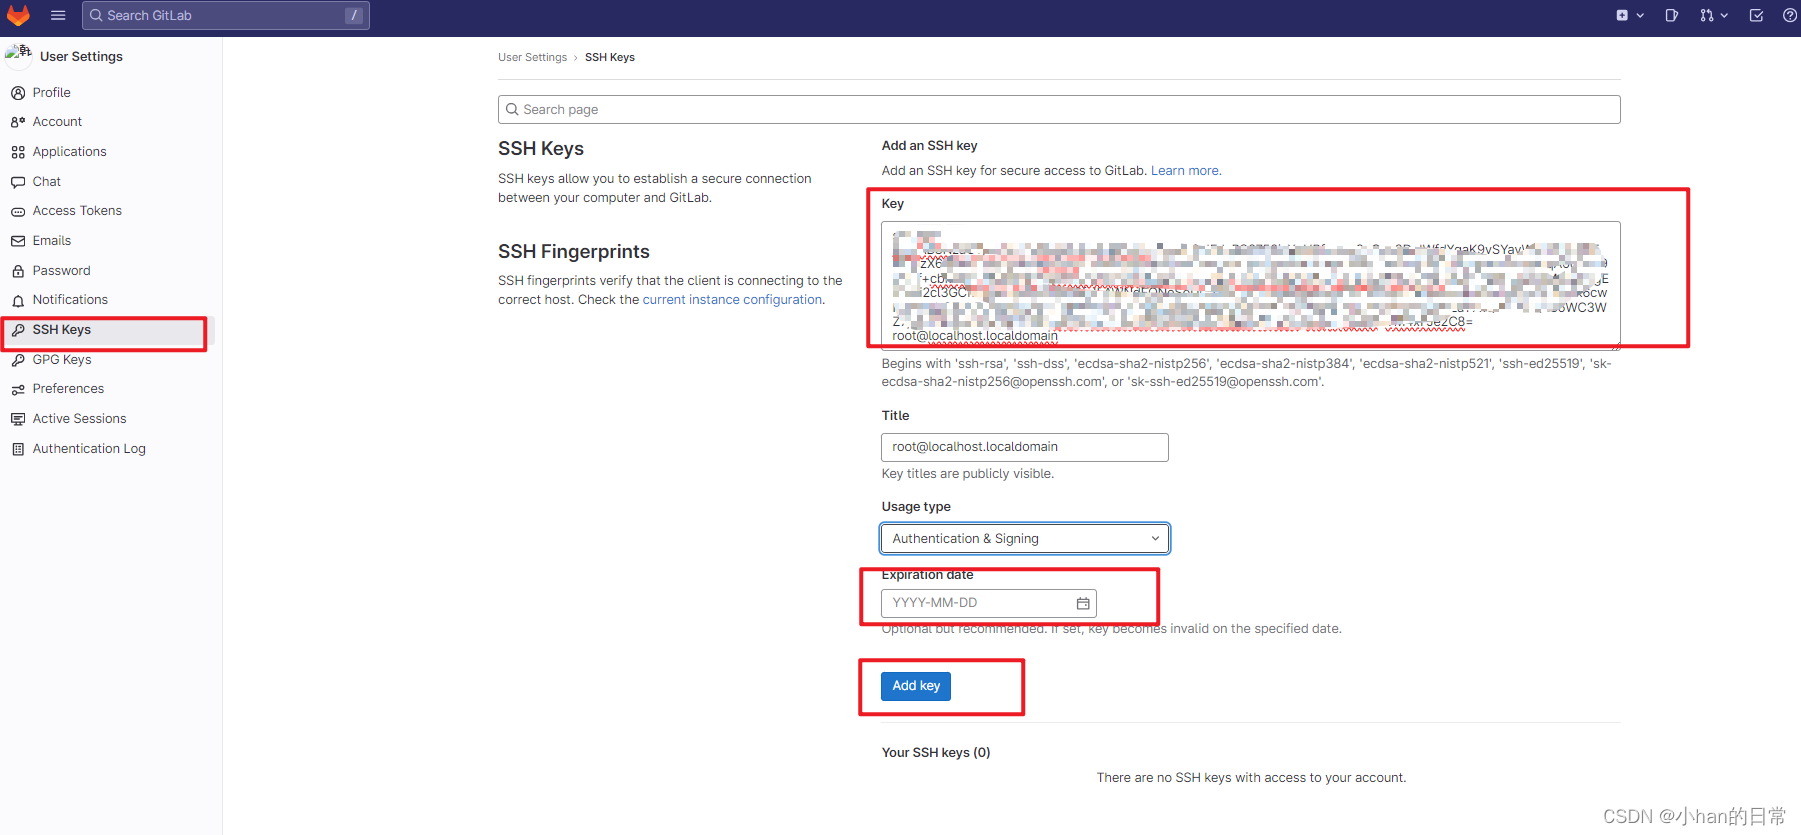Open the Issues icon in top bar
The height and width of the screenshot is (835, 1801).
1671,15
